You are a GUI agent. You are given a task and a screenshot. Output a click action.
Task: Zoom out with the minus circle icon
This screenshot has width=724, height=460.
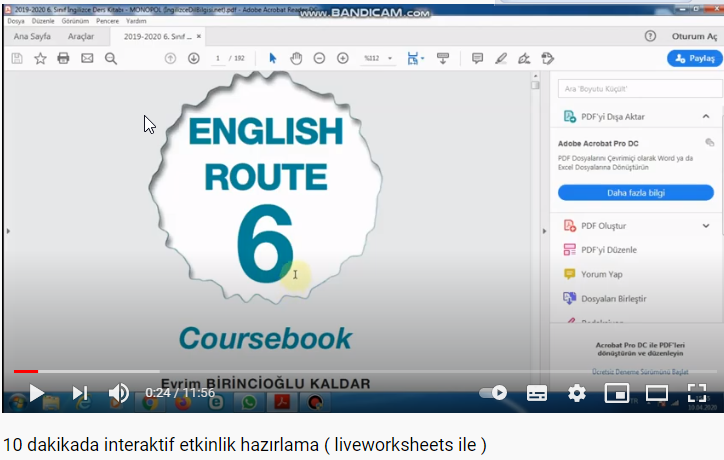tap(319, 58)
